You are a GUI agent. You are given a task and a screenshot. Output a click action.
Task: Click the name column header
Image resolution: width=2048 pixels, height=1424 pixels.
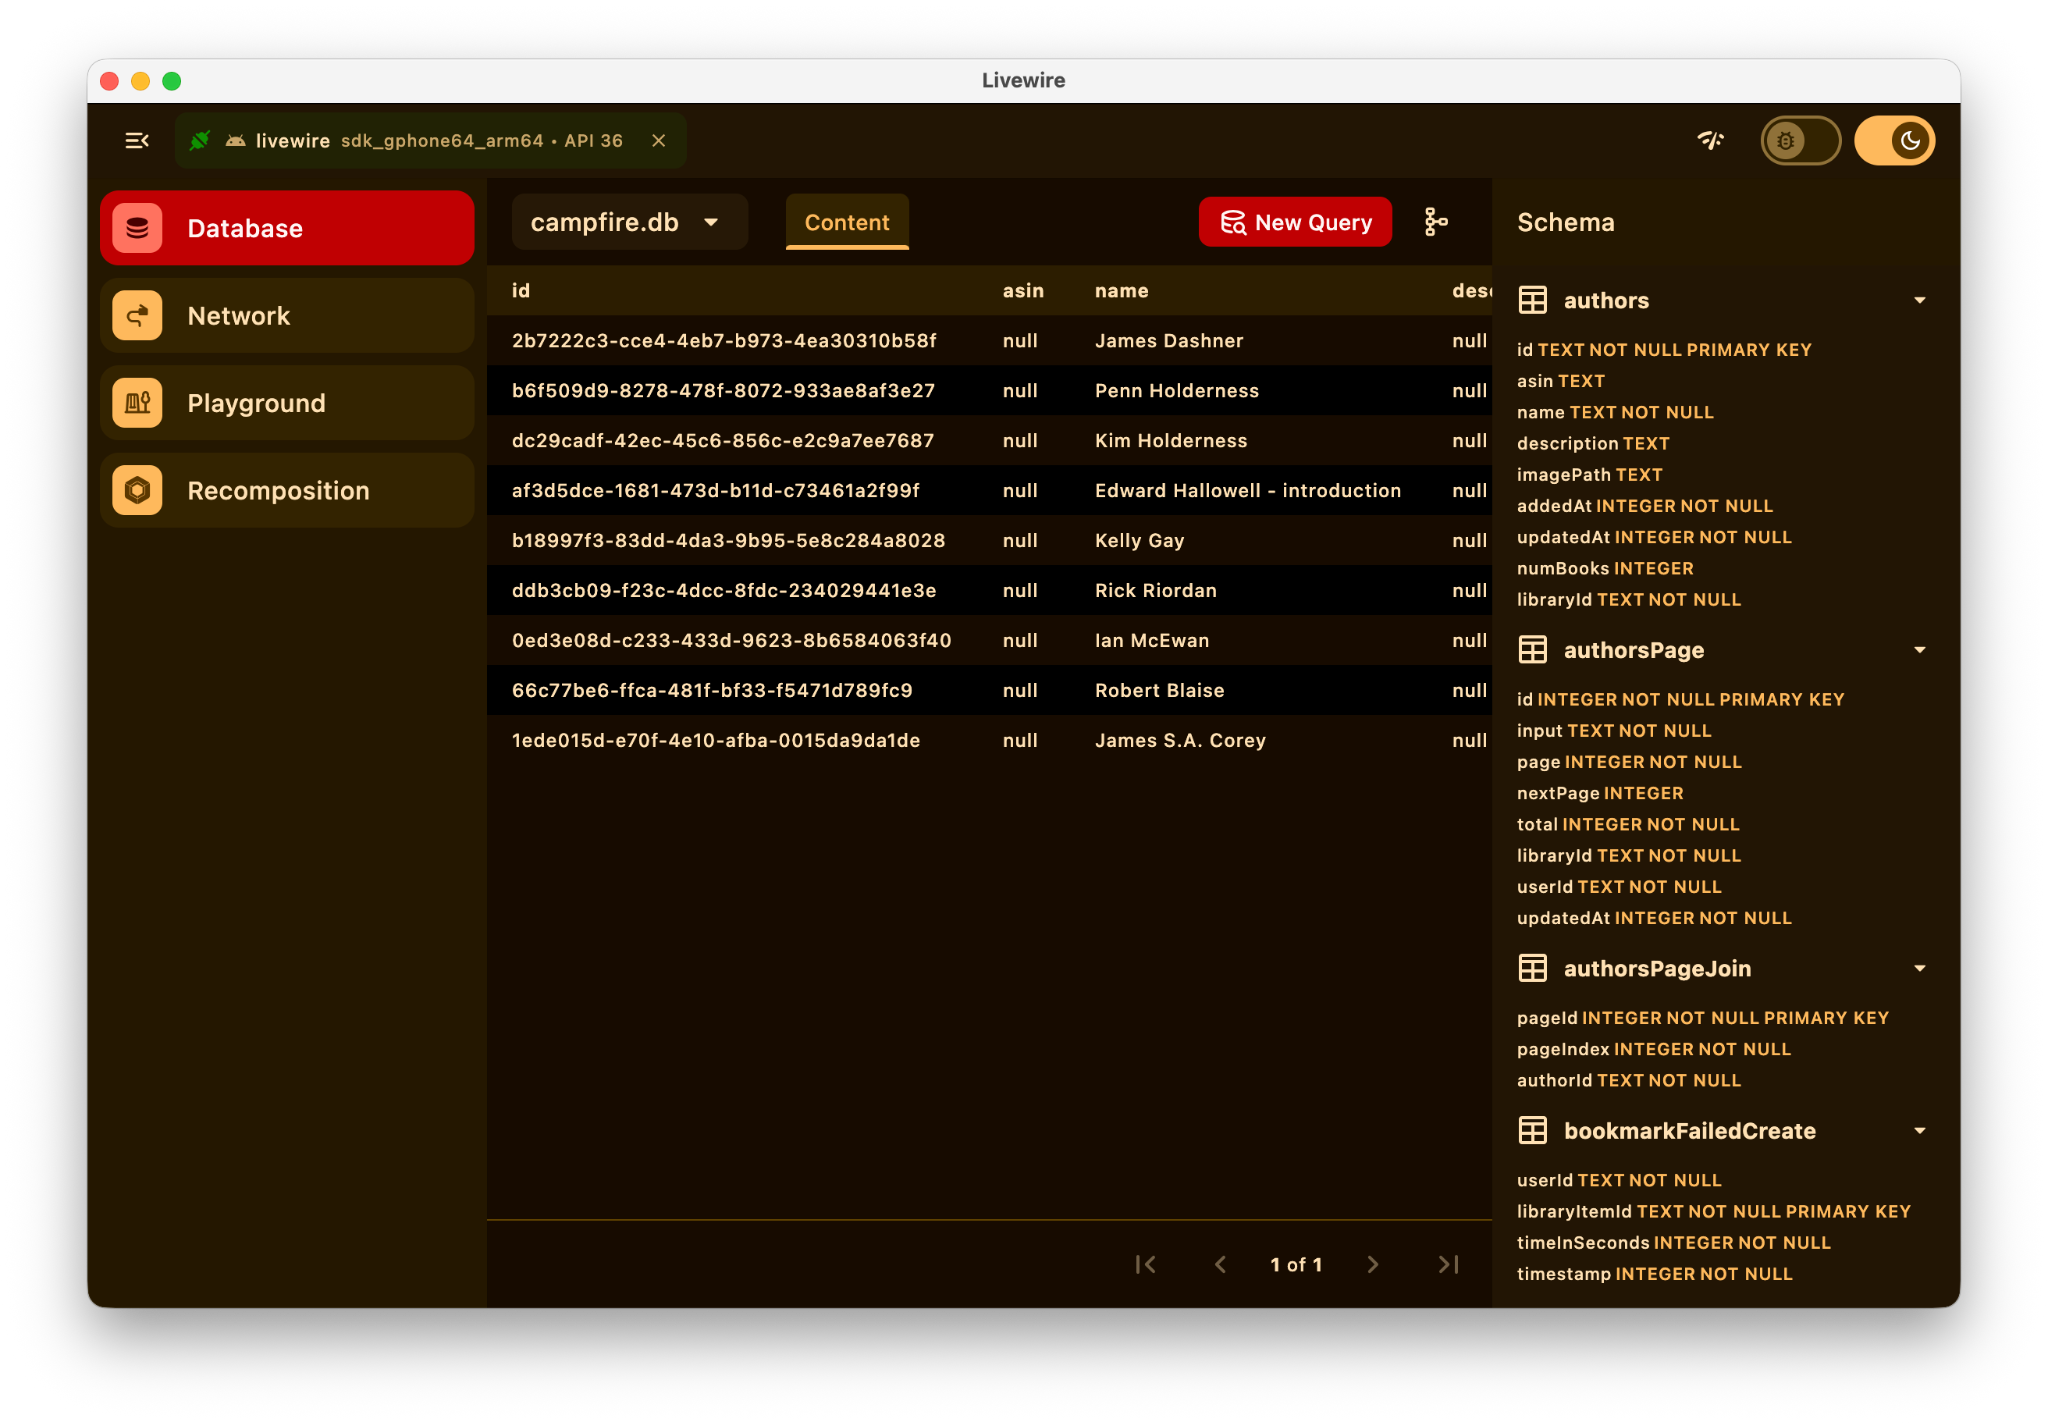[1122, 291]
